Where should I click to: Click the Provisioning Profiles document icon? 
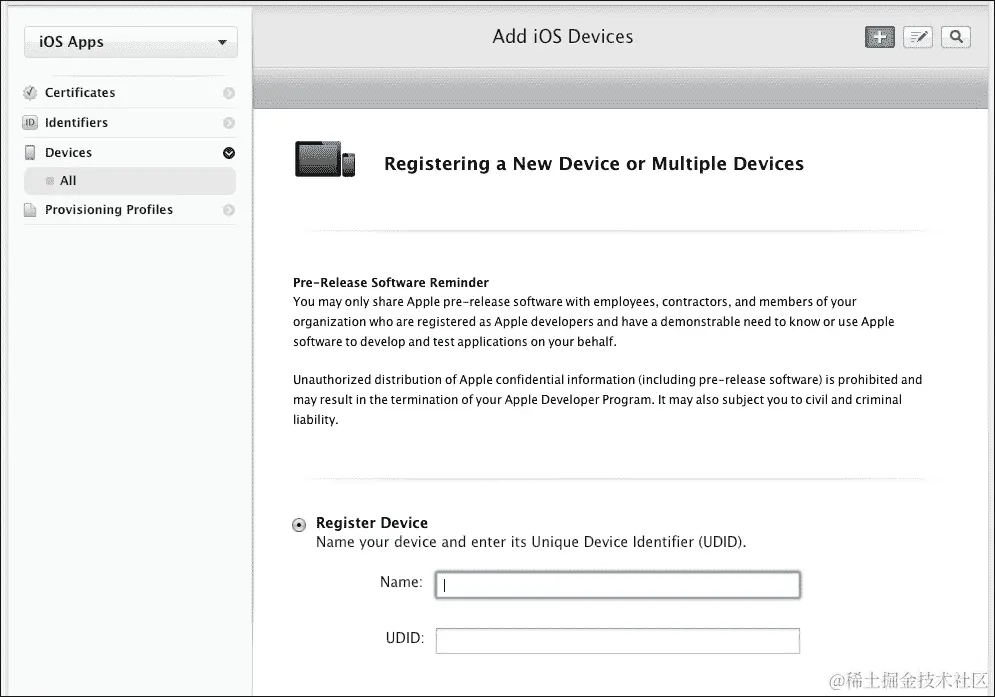30,209
